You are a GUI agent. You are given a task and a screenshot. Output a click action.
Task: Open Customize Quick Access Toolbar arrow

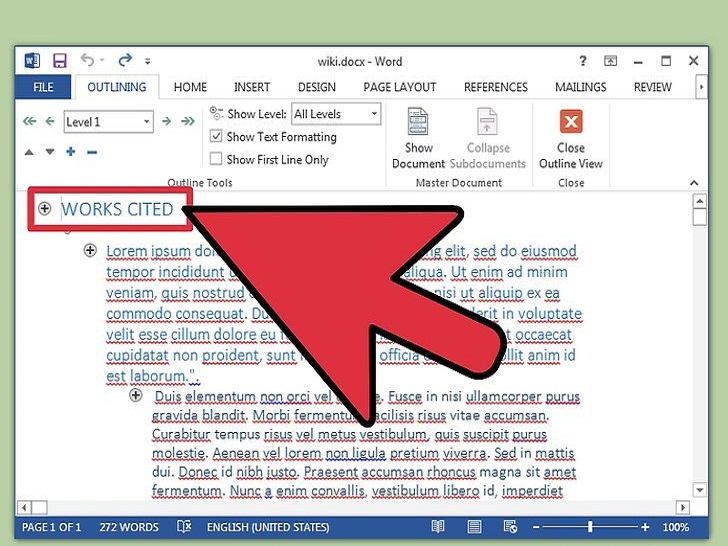pyautogui.click(x=147, y=61)
